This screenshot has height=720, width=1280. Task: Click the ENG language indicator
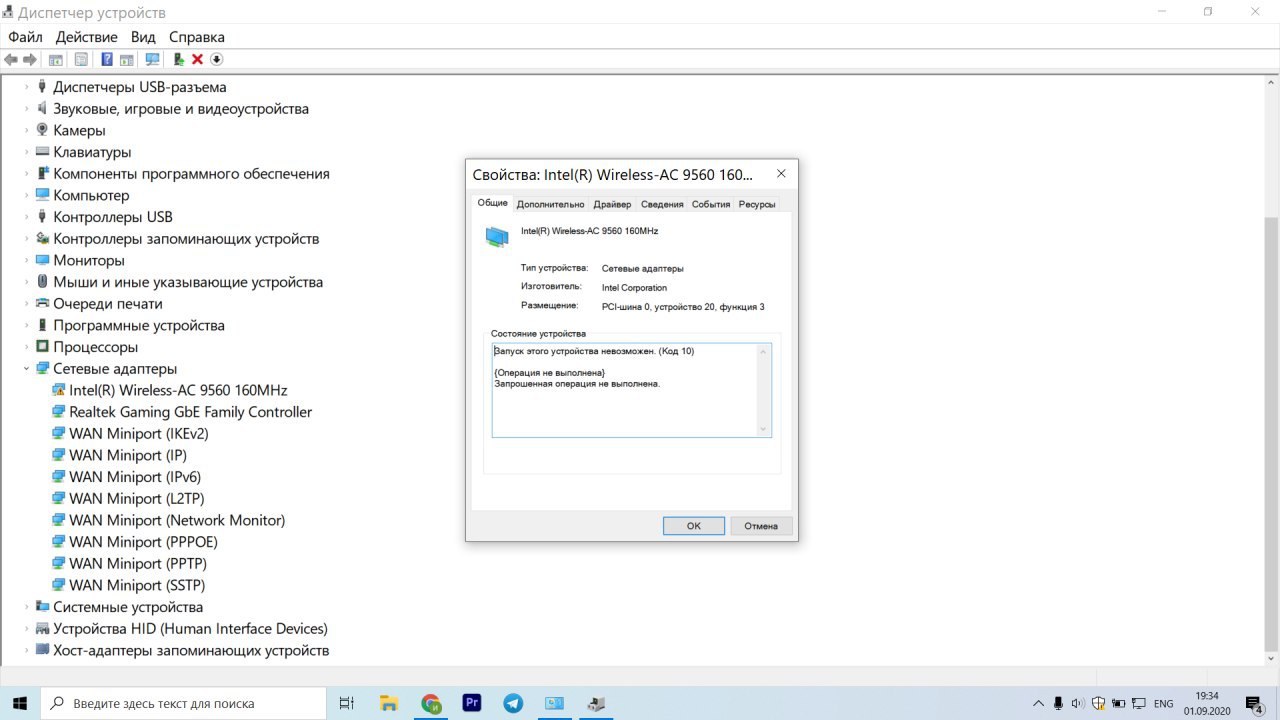(1163, 704)
